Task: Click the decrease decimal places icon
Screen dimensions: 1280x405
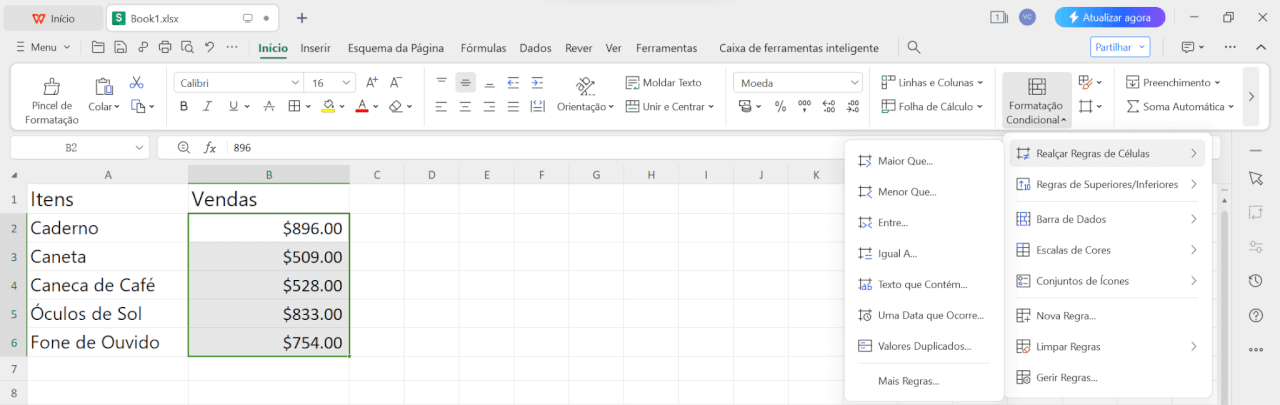Action: click(x=853, y=106)
